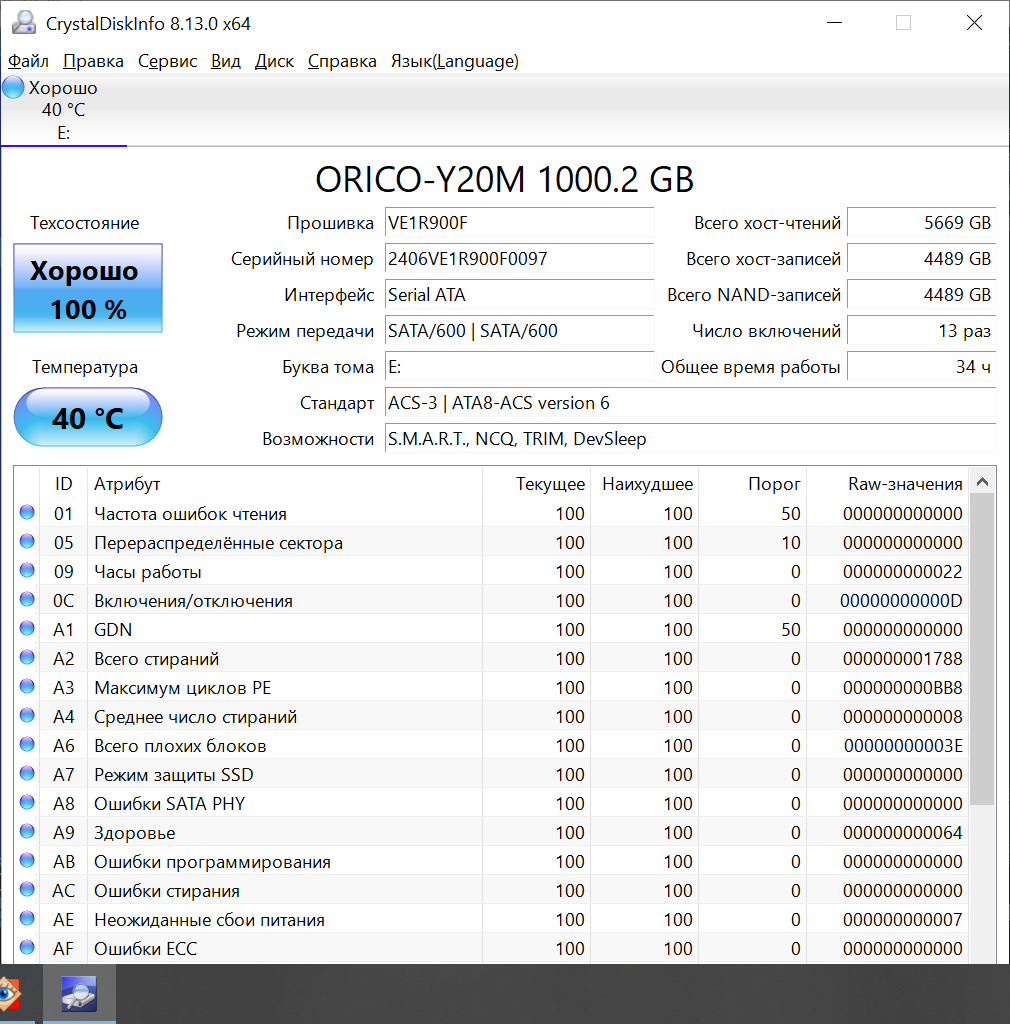The image size is (1010, 1024).
Task: Click status orb next to Часы работы attribute
Action: pos(27,572)
